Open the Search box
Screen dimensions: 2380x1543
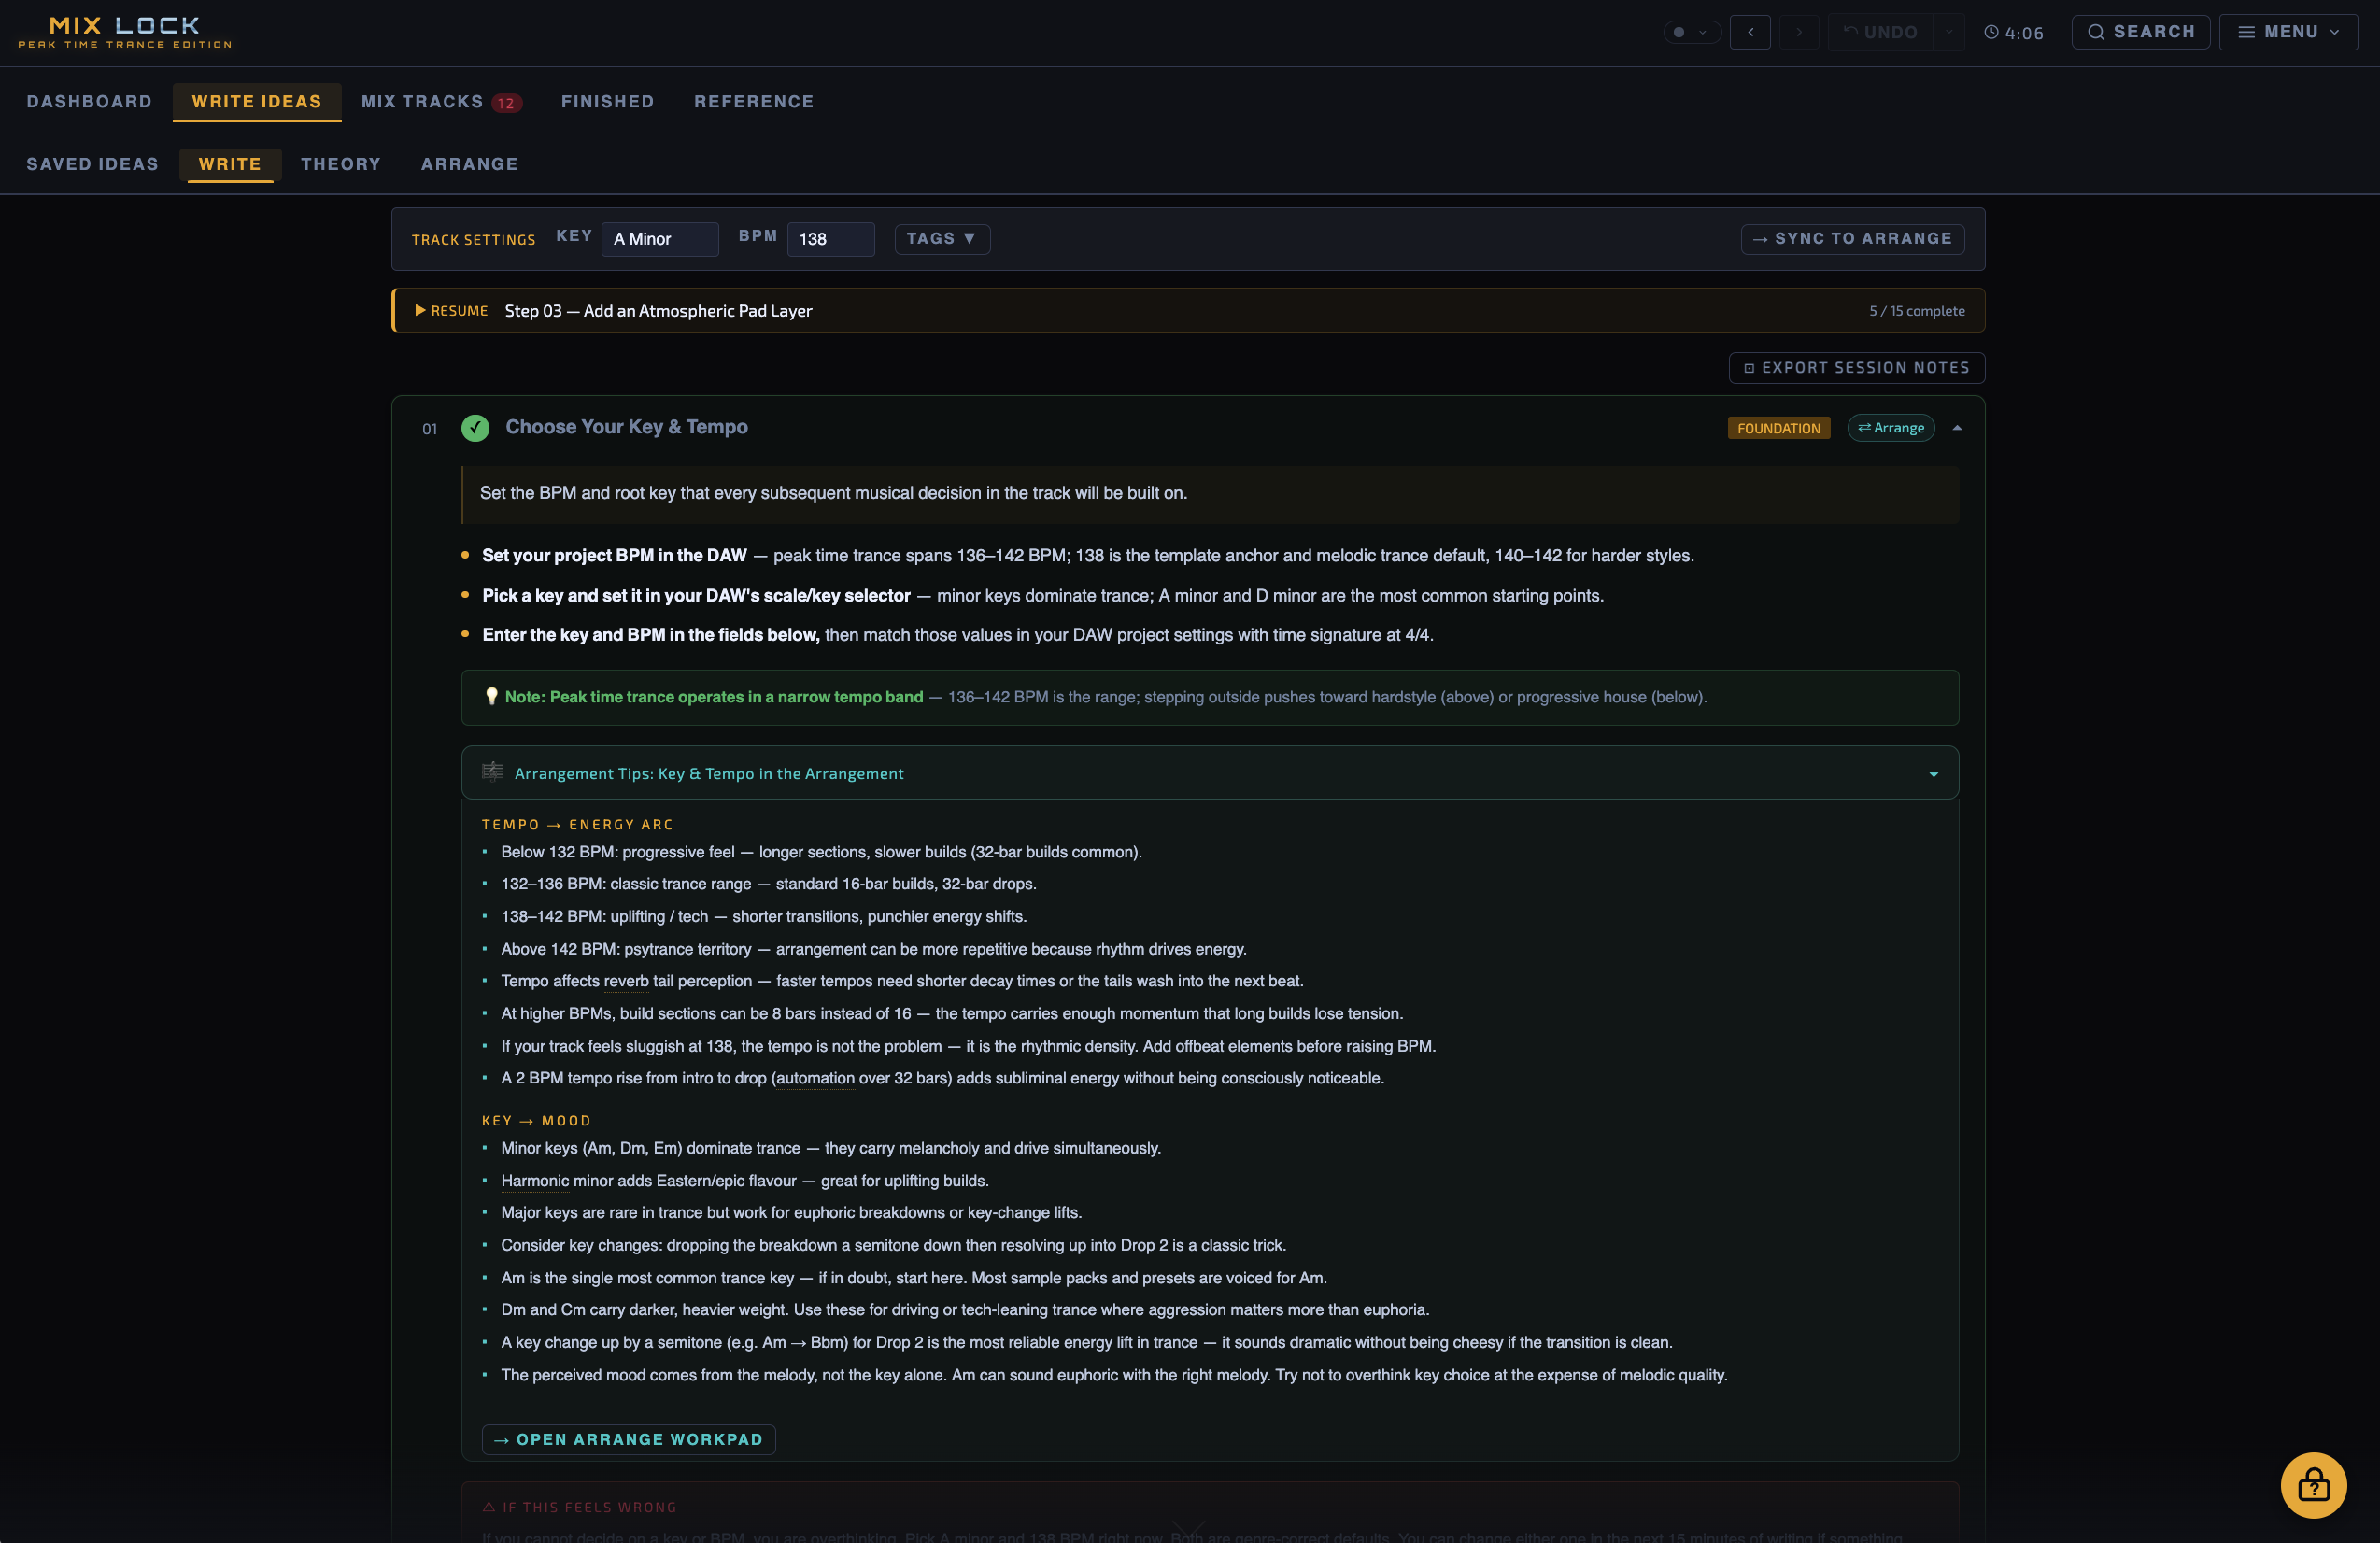2140,32
